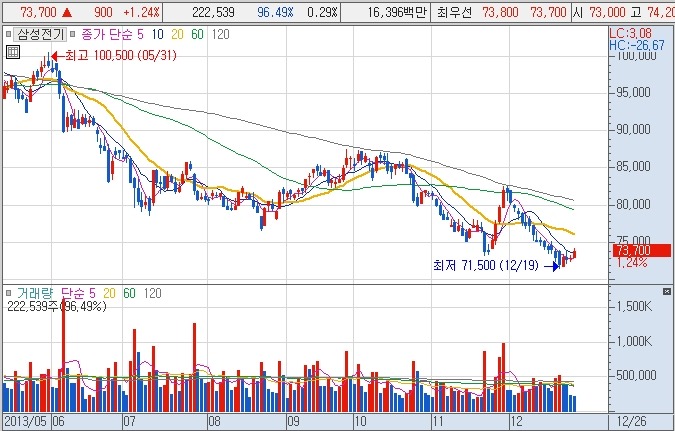Screen dimensions: 675x431
Task: Click the 222,539주(96.49%) volume readout
Action: (x=57, y=306)
